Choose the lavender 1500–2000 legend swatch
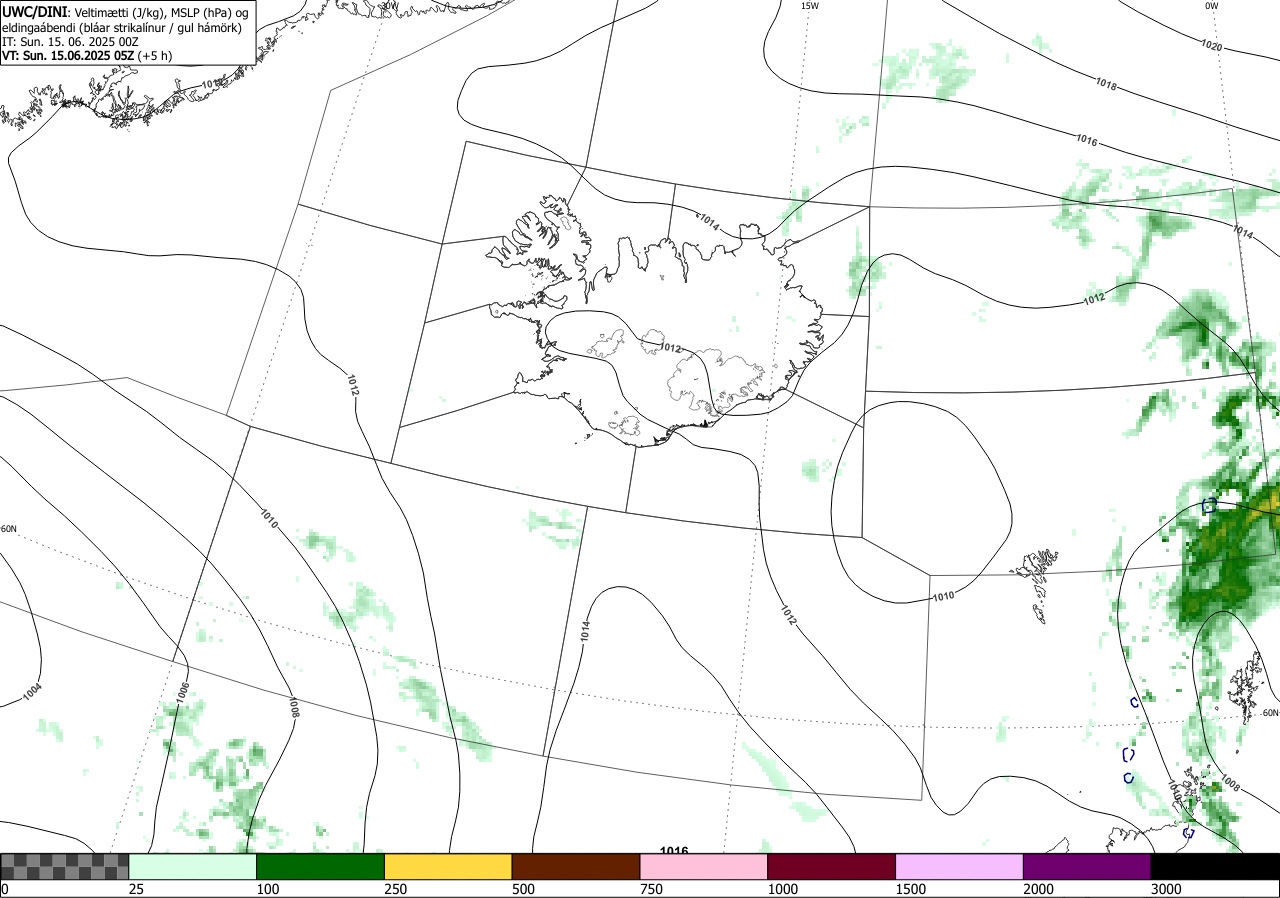 pyautogui.click(x=960, y=866)
